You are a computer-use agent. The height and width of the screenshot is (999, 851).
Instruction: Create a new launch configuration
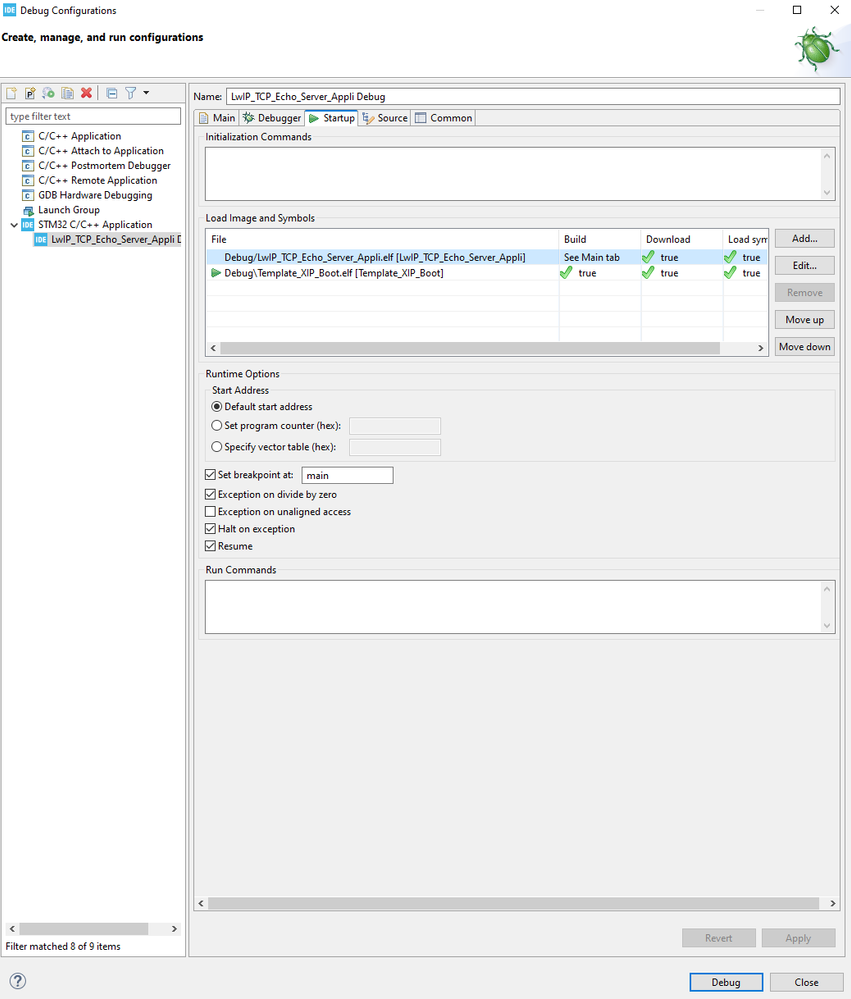(11, 93)
